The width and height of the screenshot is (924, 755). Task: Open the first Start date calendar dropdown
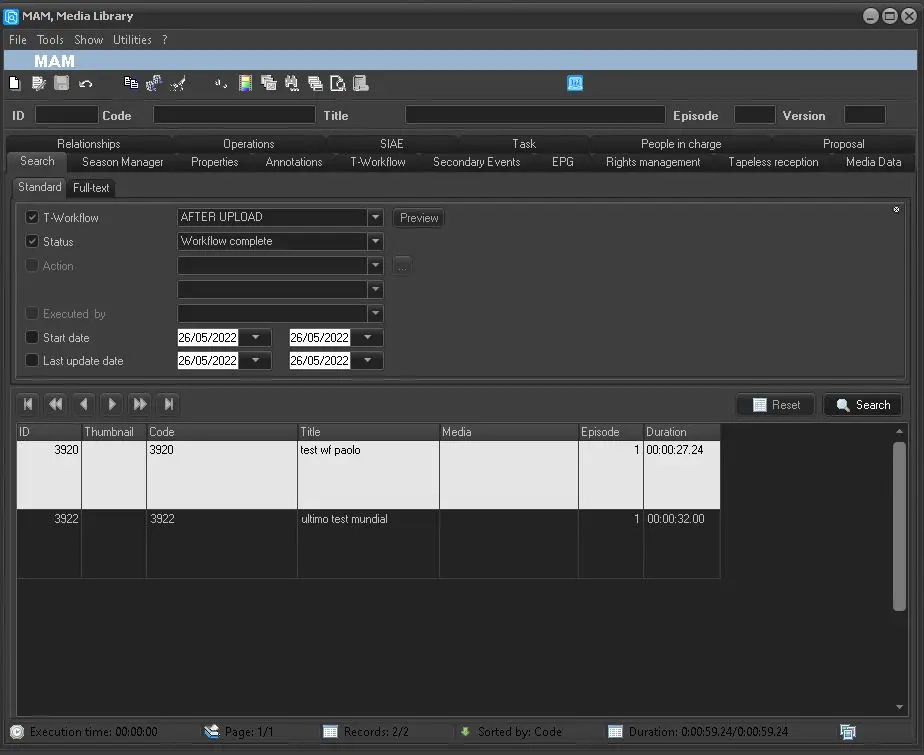255,338
